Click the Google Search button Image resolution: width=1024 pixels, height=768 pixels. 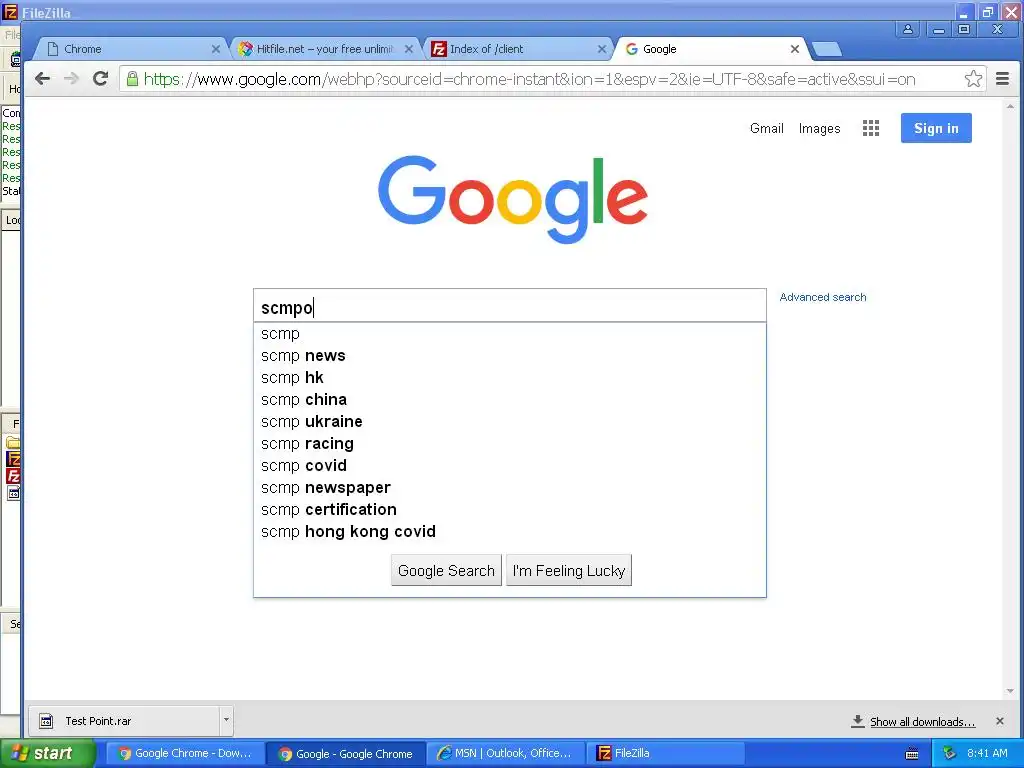446,570
